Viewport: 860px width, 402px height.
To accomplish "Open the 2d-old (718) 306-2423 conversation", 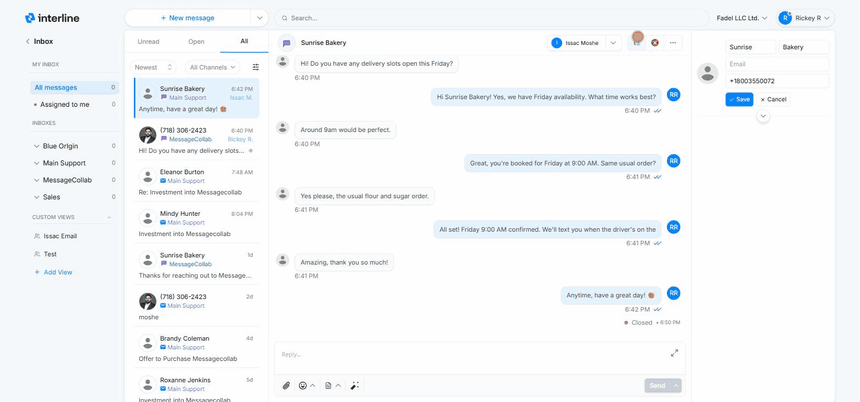I will pyautogui.click(x=196, y=307).
